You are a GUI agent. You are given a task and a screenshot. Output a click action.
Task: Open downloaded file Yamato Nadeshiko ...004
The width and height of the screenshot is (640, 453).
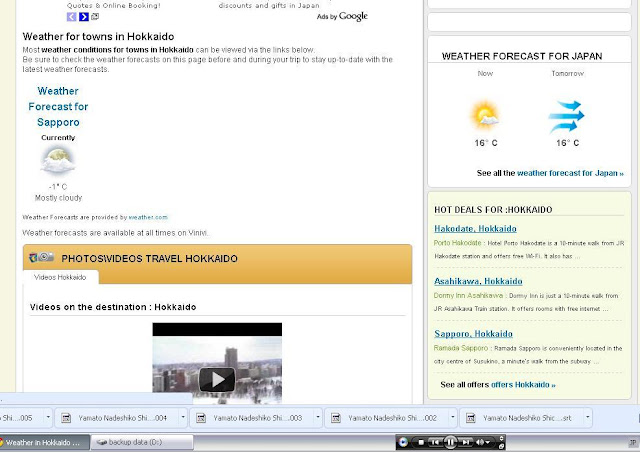(x=122, y=418)
